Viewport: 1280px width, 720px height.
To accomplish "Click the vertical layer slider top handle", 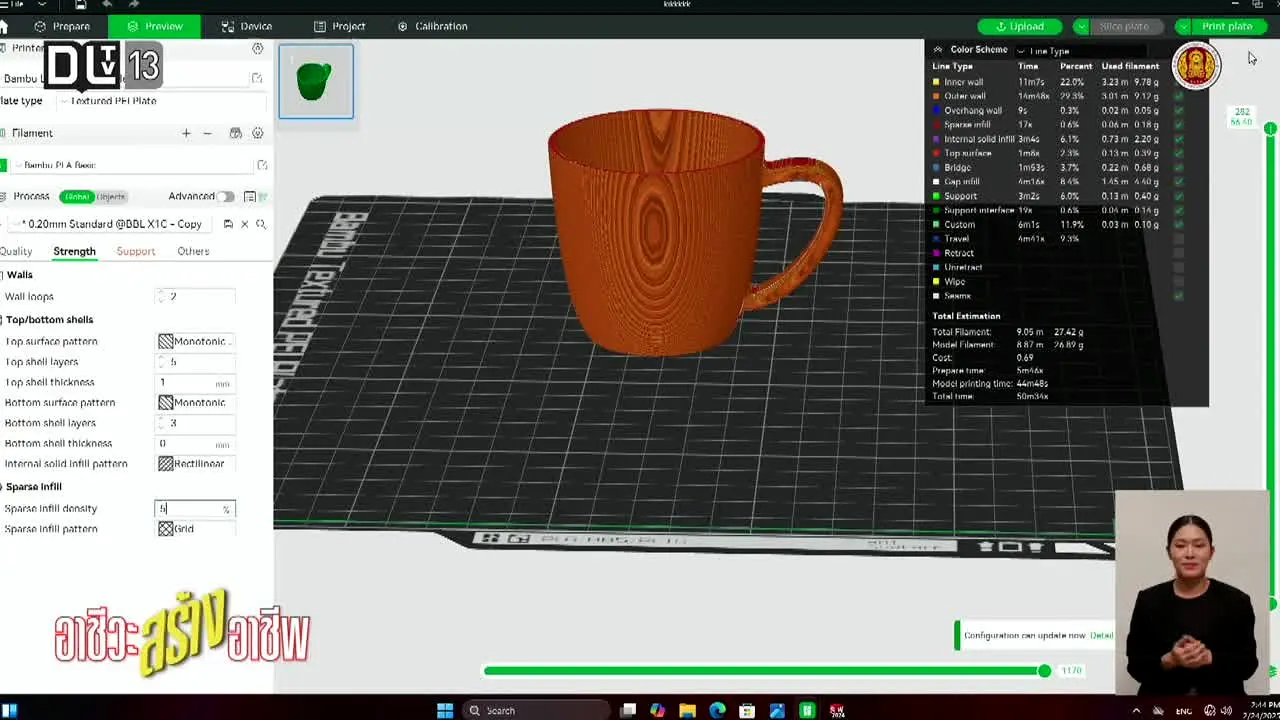I will click(x=1270, y=129).
